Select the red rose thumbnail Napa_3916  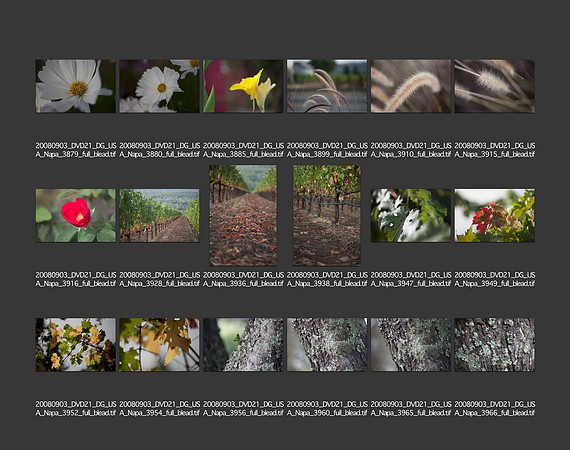pos(76,216)
